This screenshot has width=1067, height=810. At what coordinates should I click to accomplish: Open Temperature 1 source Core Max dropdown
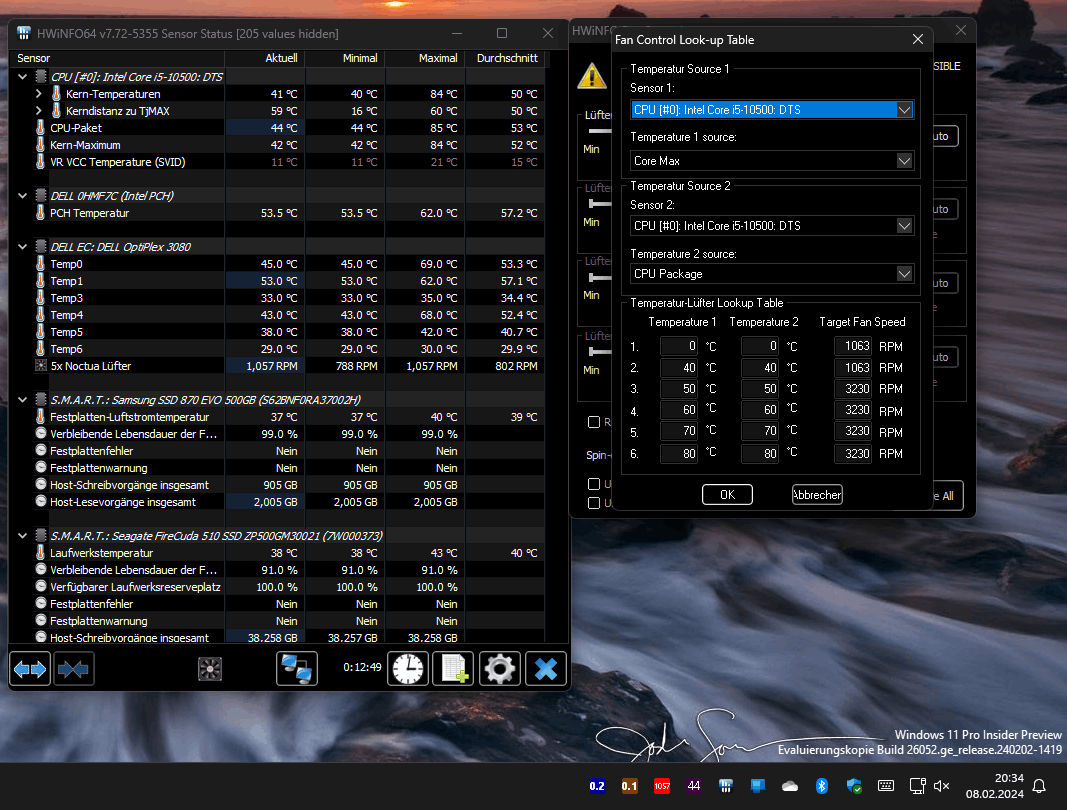point(772,161)
